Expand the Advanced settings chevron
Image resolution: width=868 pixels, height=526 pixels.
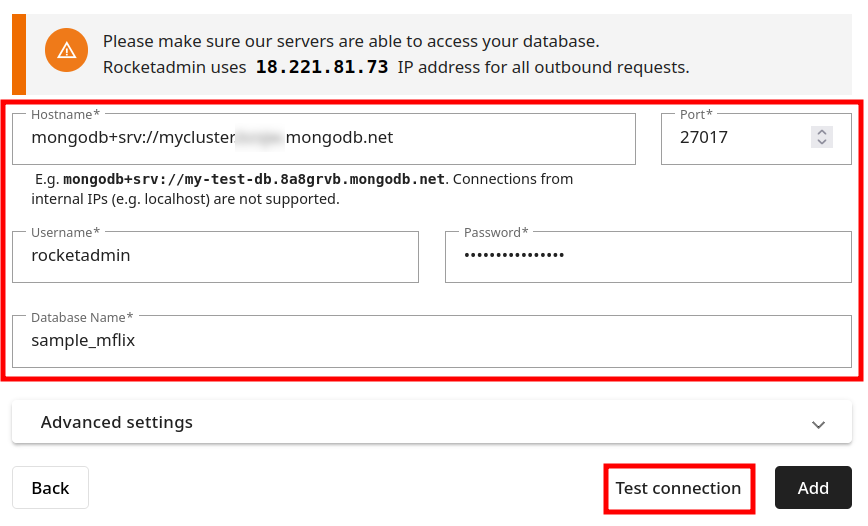(818, 423)
